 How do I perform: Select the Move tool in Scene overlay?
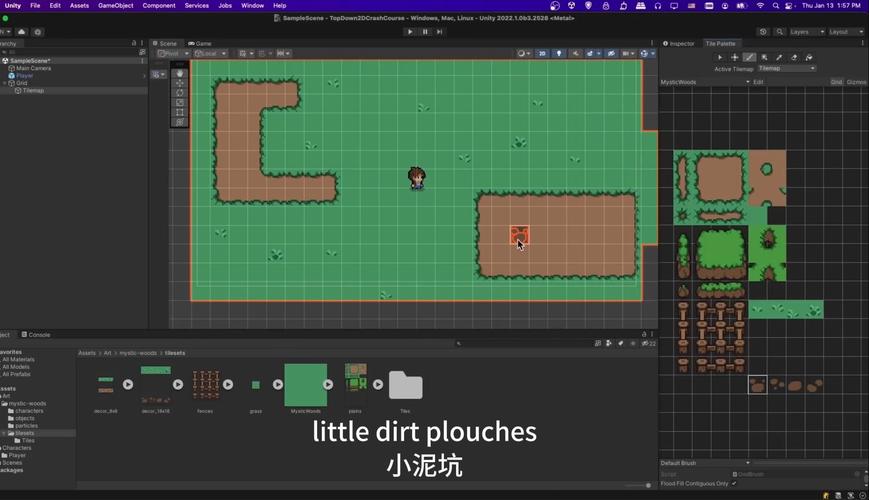coord(180,83)
